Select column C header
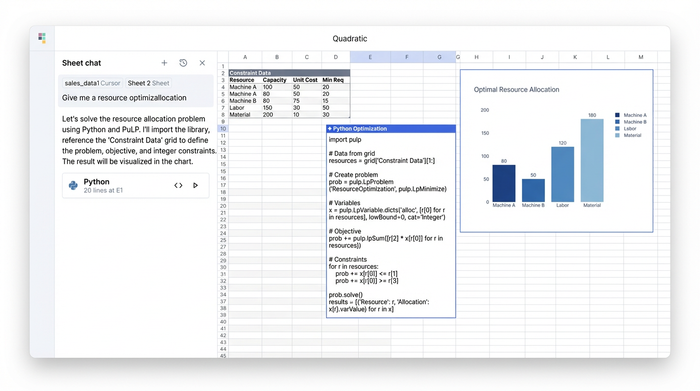This screenshot has height=391, width=700. [x=307, y=57]
